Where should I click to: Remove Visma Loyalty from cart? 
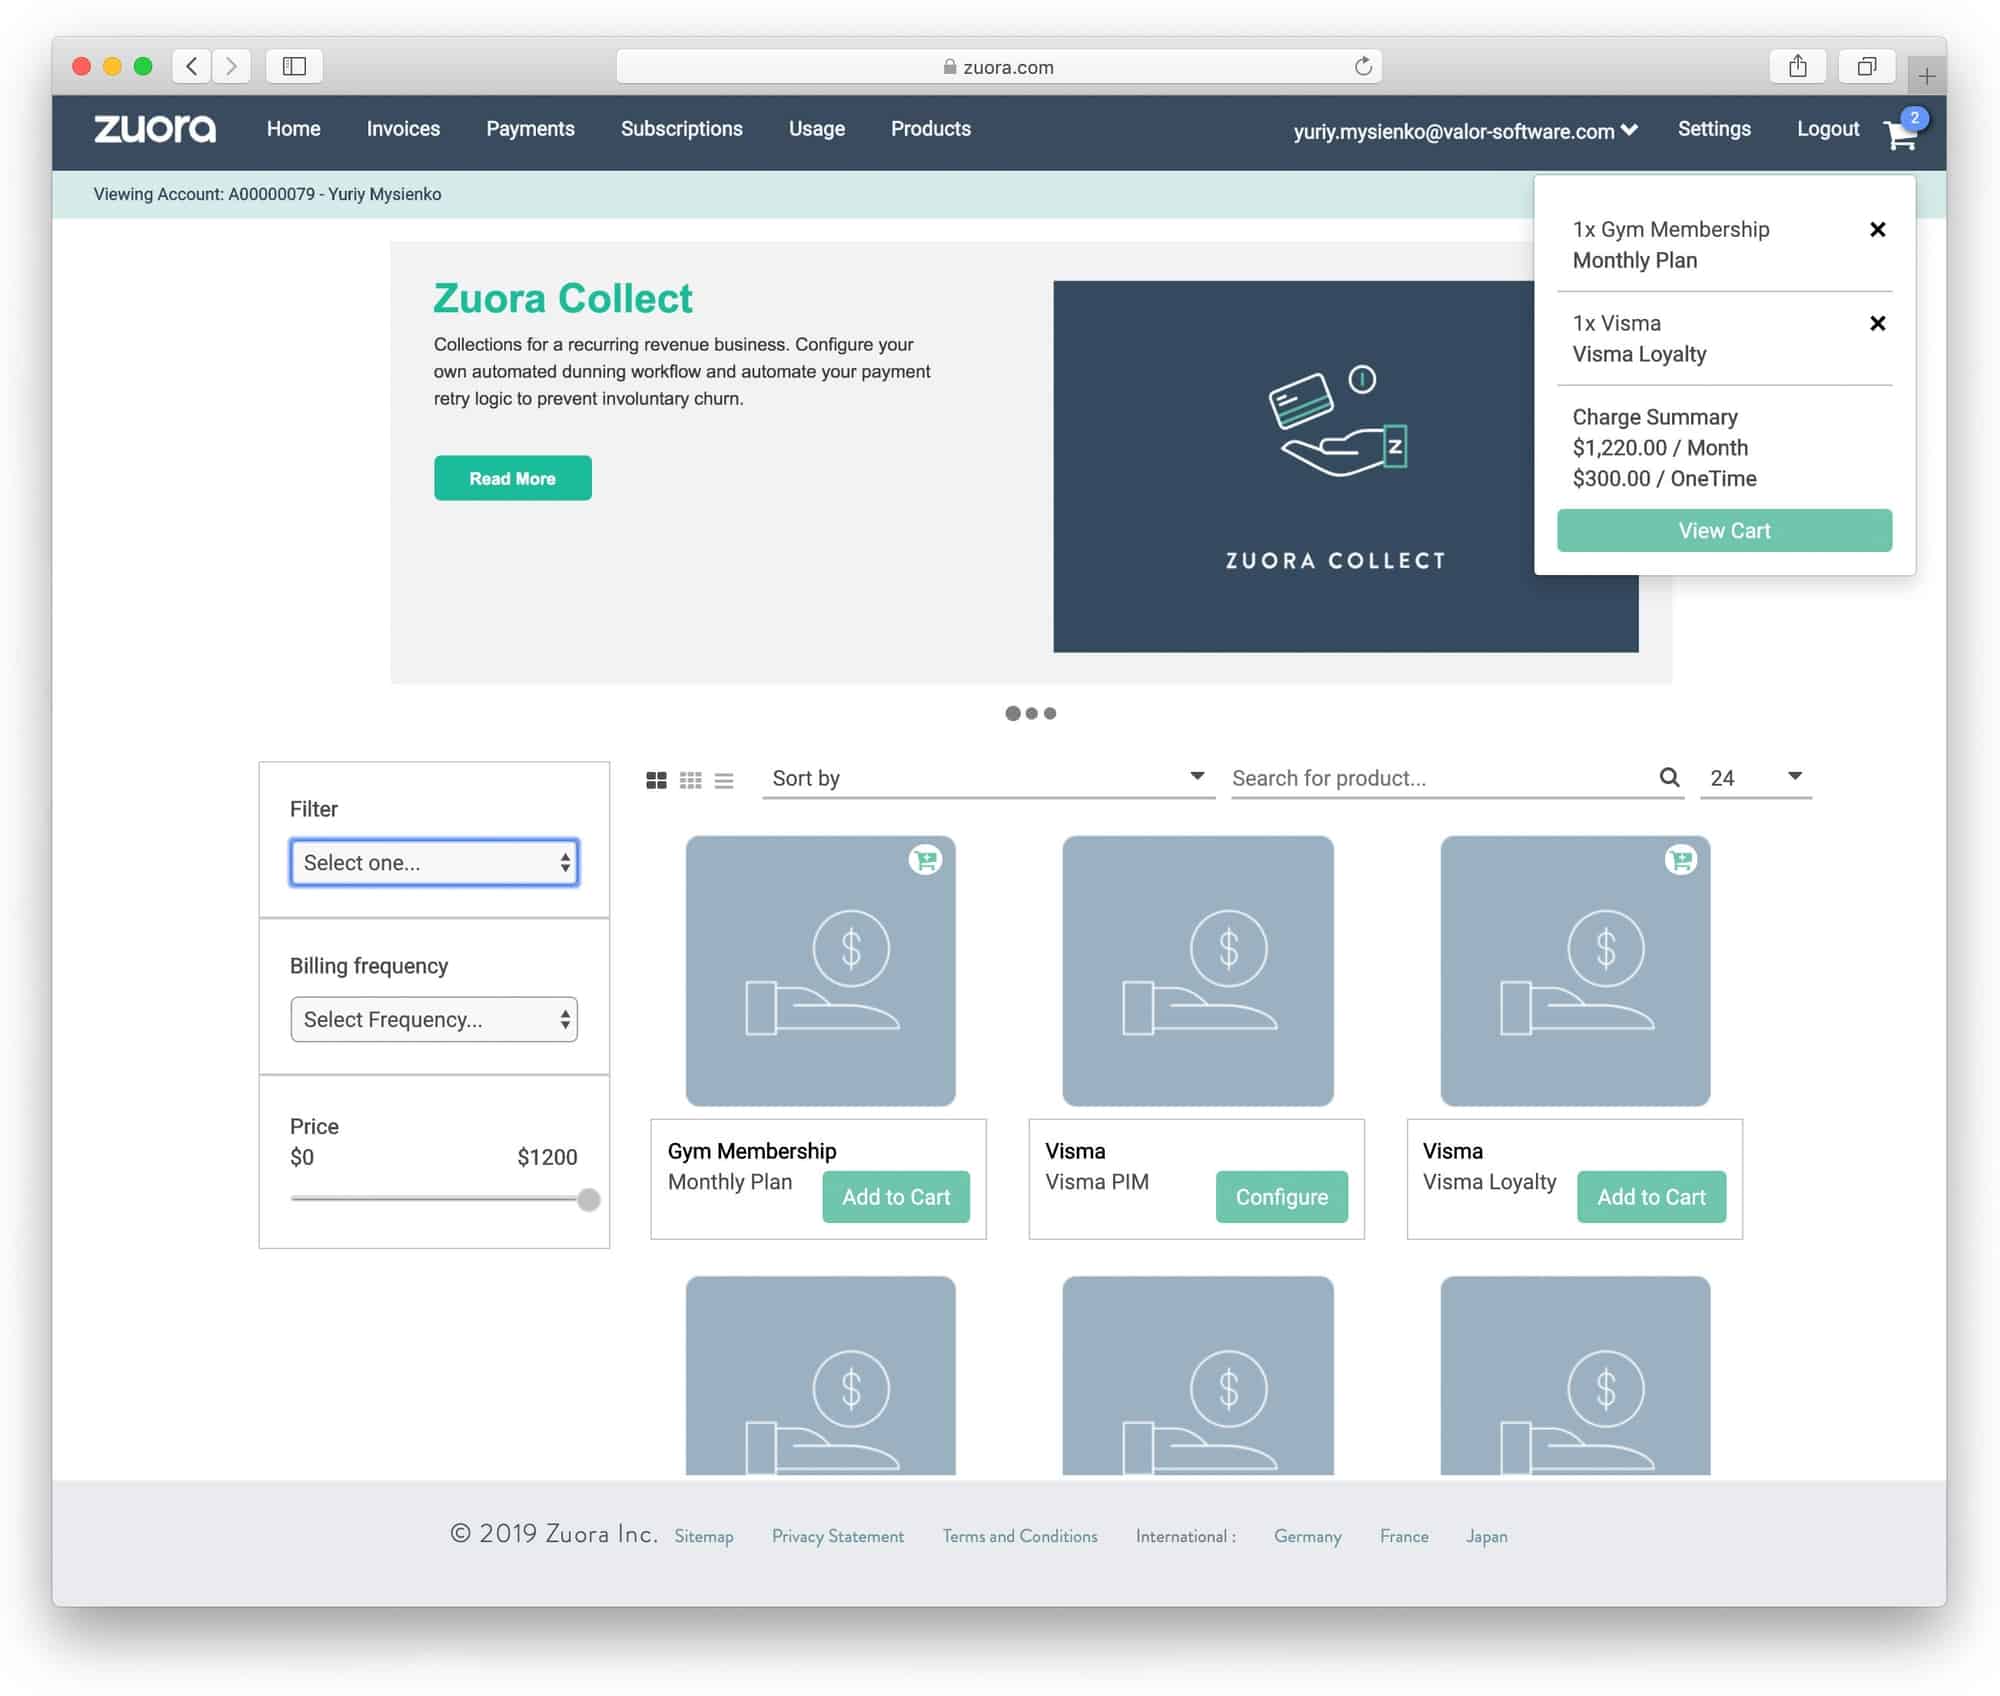point(1877,323)
